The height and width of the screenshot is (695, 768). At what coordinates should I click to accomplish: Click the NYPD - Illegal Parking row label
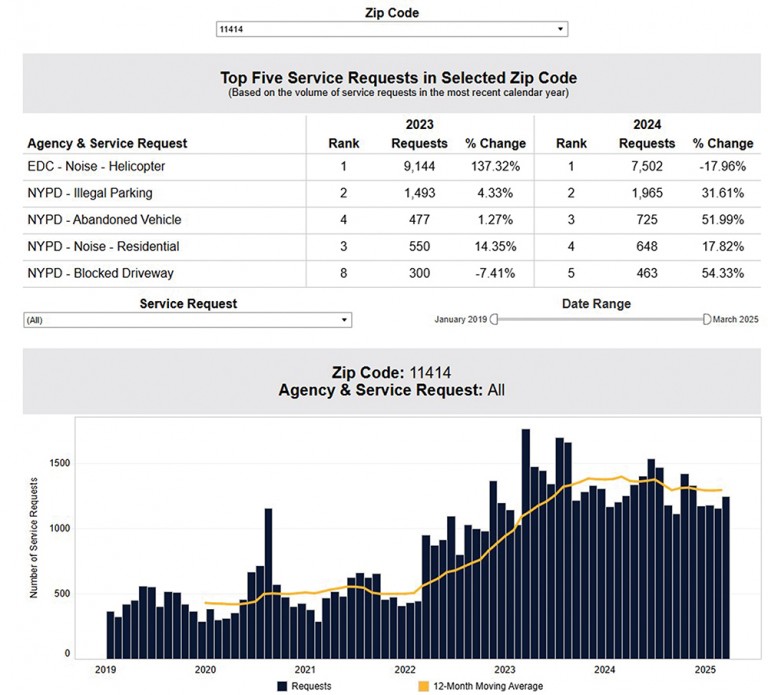pyautogui.click(x=90, y=193)
